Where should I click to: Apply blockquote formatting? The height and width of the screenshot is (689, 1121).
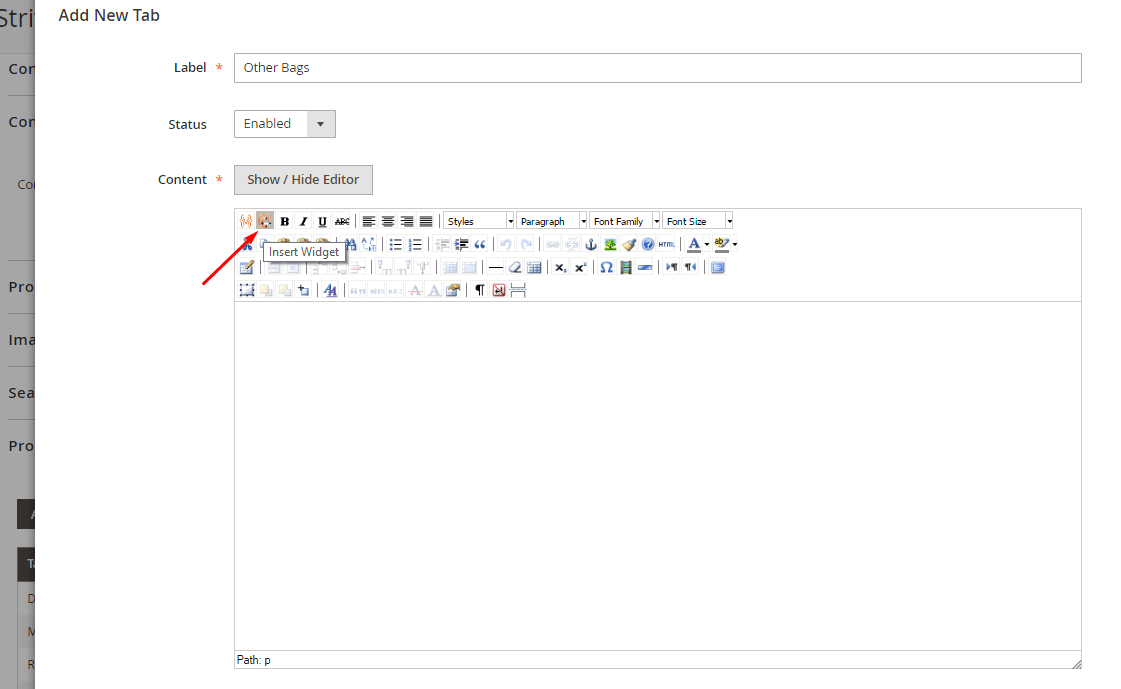coord(480,244)
